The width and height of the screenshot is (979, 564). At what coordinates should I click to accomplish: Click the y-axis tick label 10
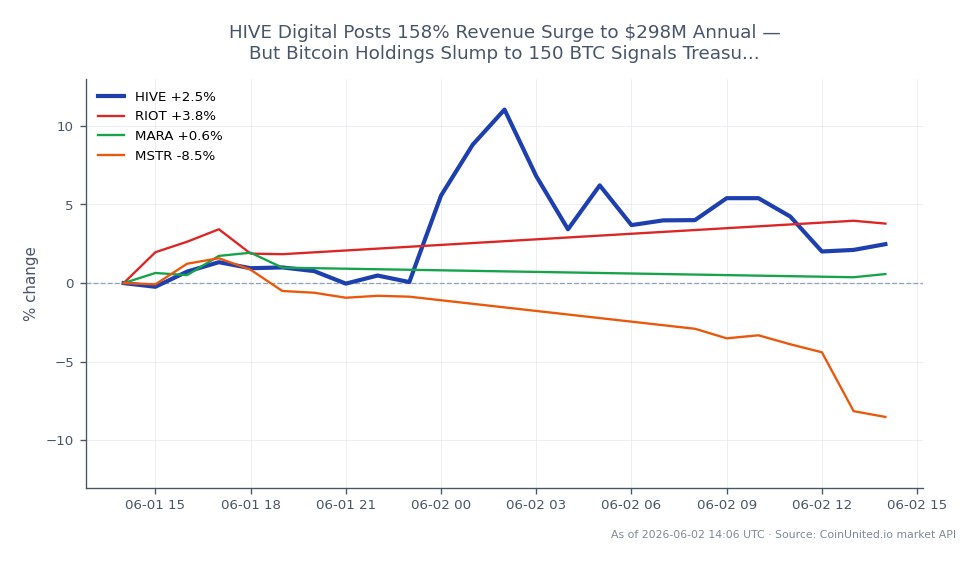pyautogui.click(x=65, y=127)
